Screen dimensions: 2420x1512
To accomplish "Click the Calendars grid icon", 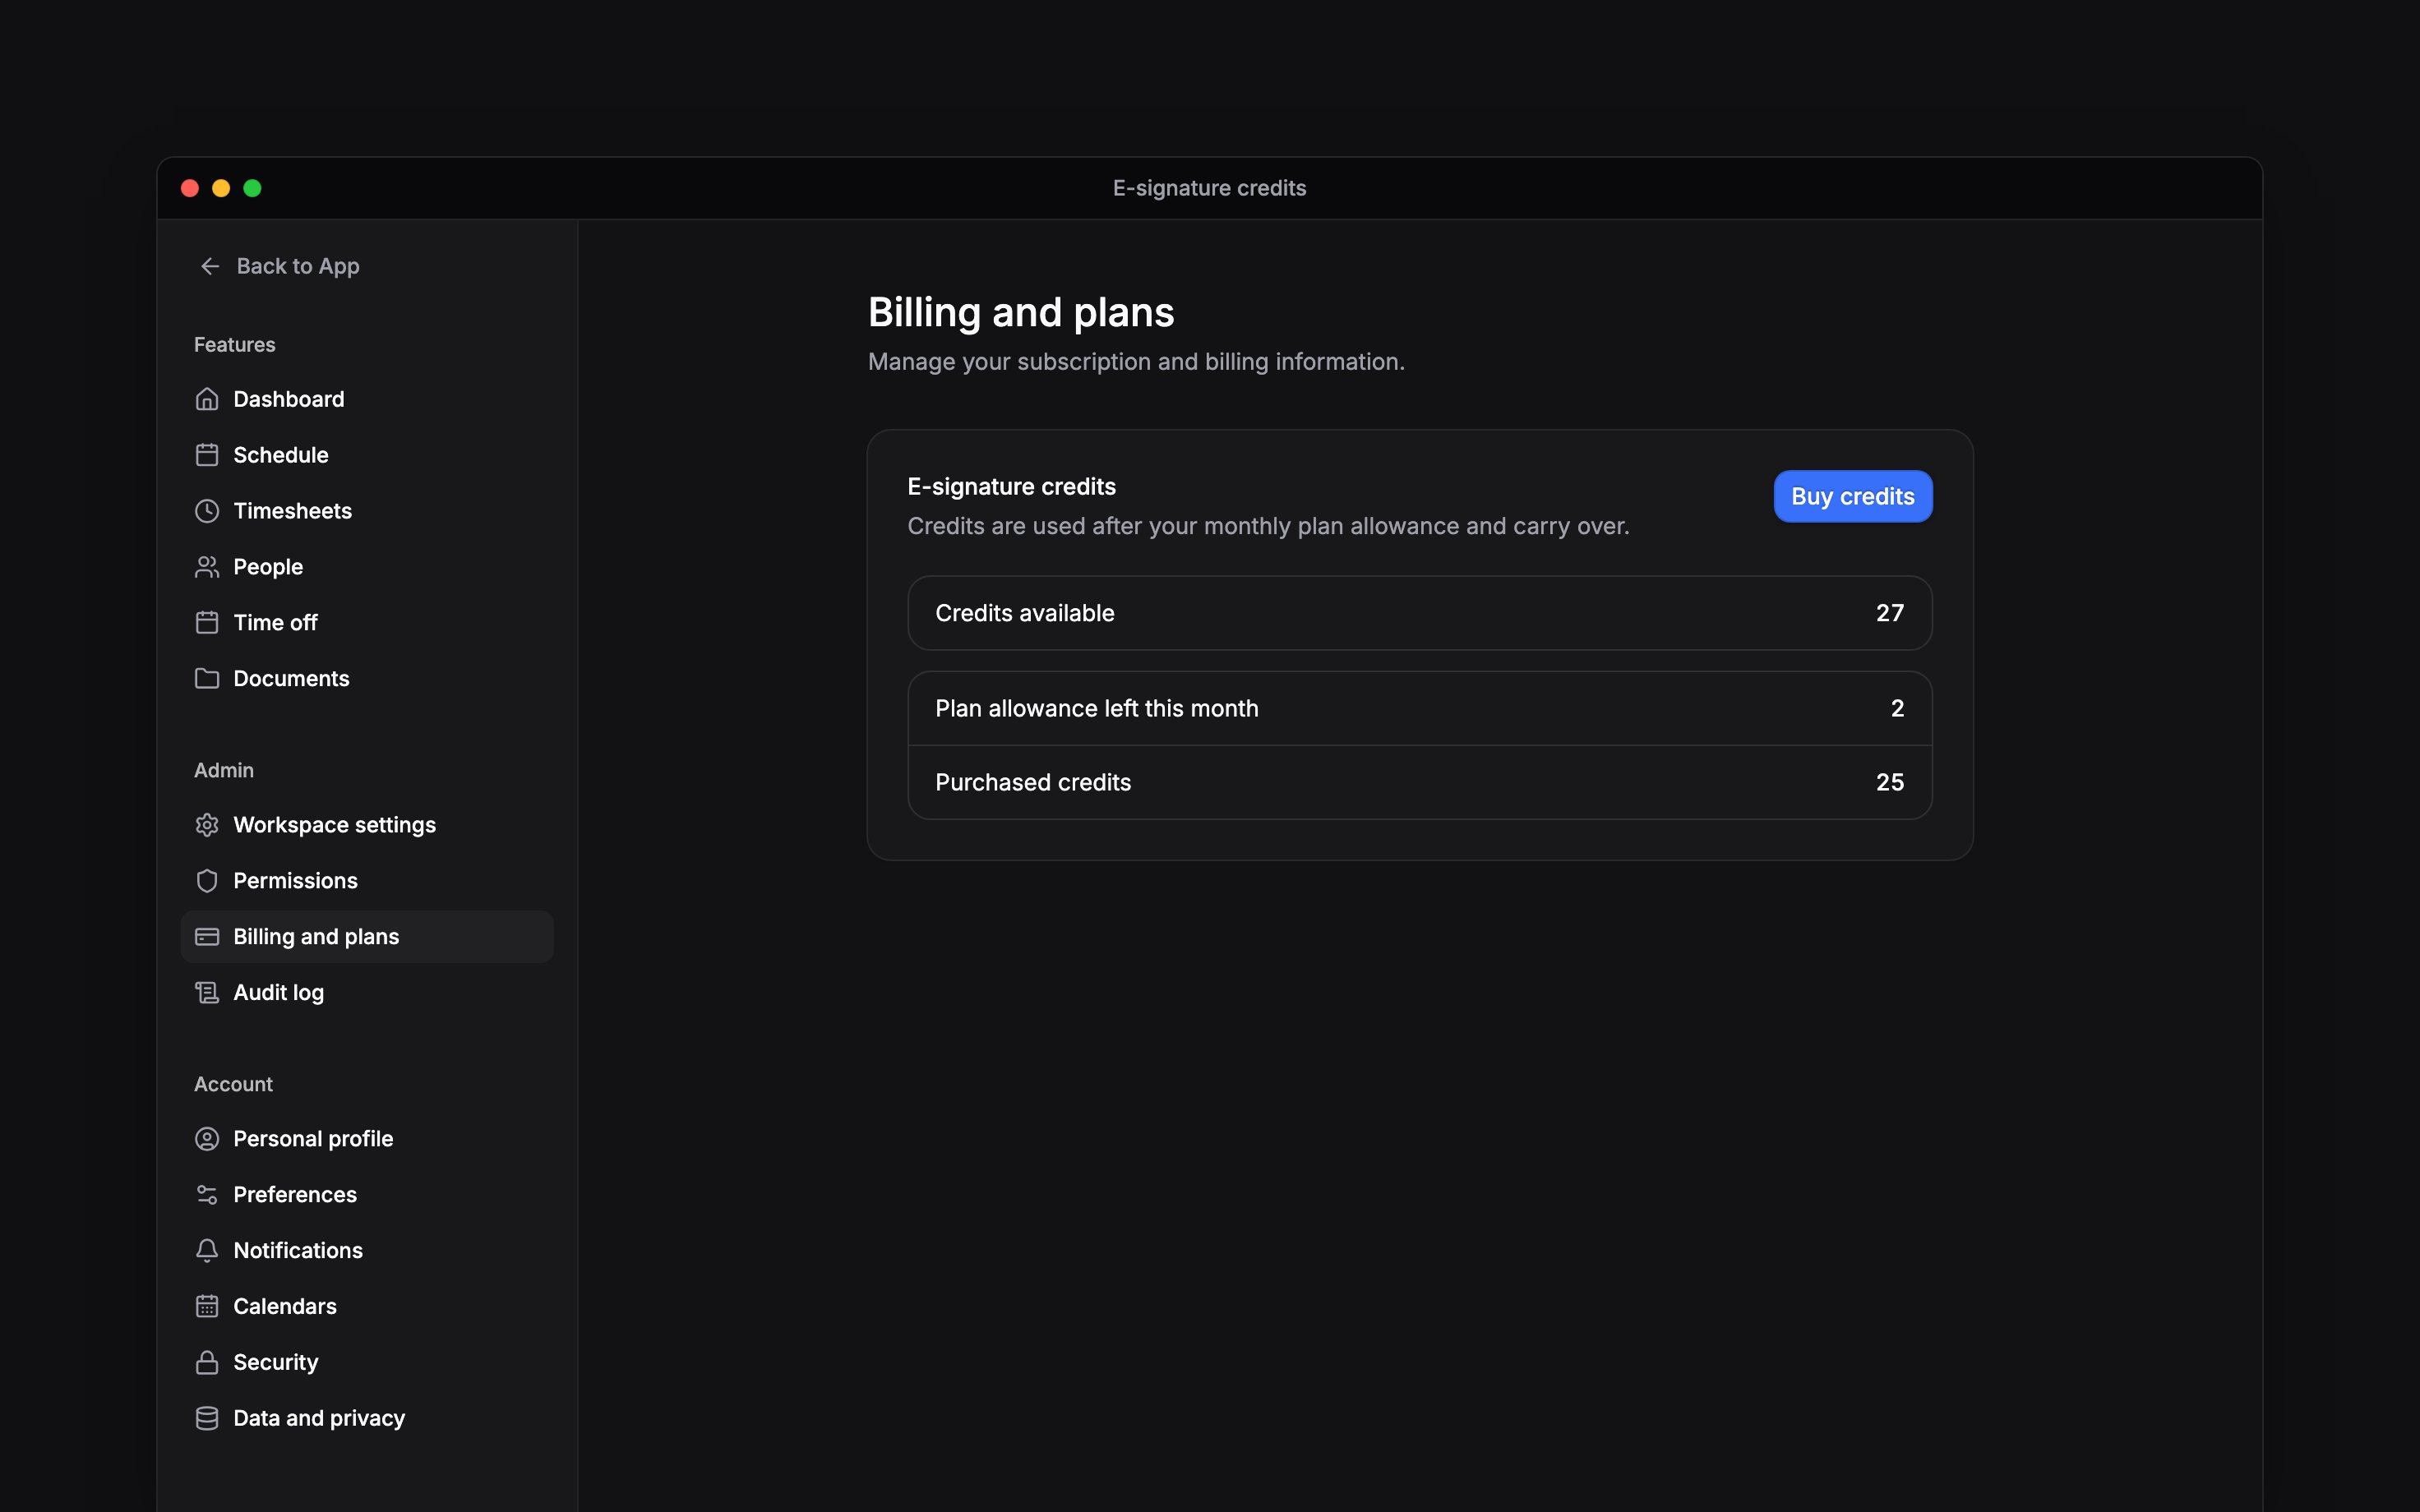I will click(x=207, y=1307).
